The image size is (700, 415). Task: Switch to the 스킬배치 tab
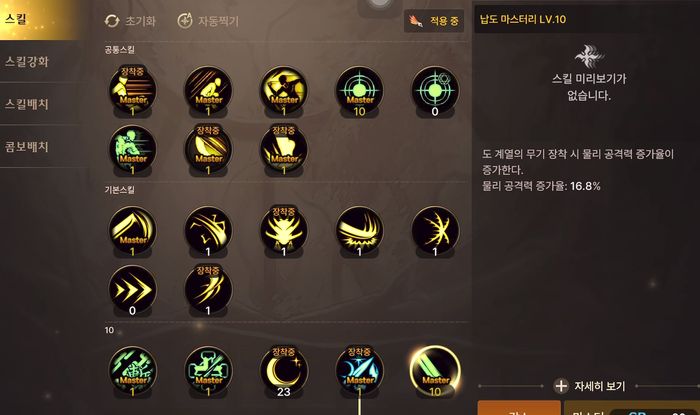coord(27,104)
